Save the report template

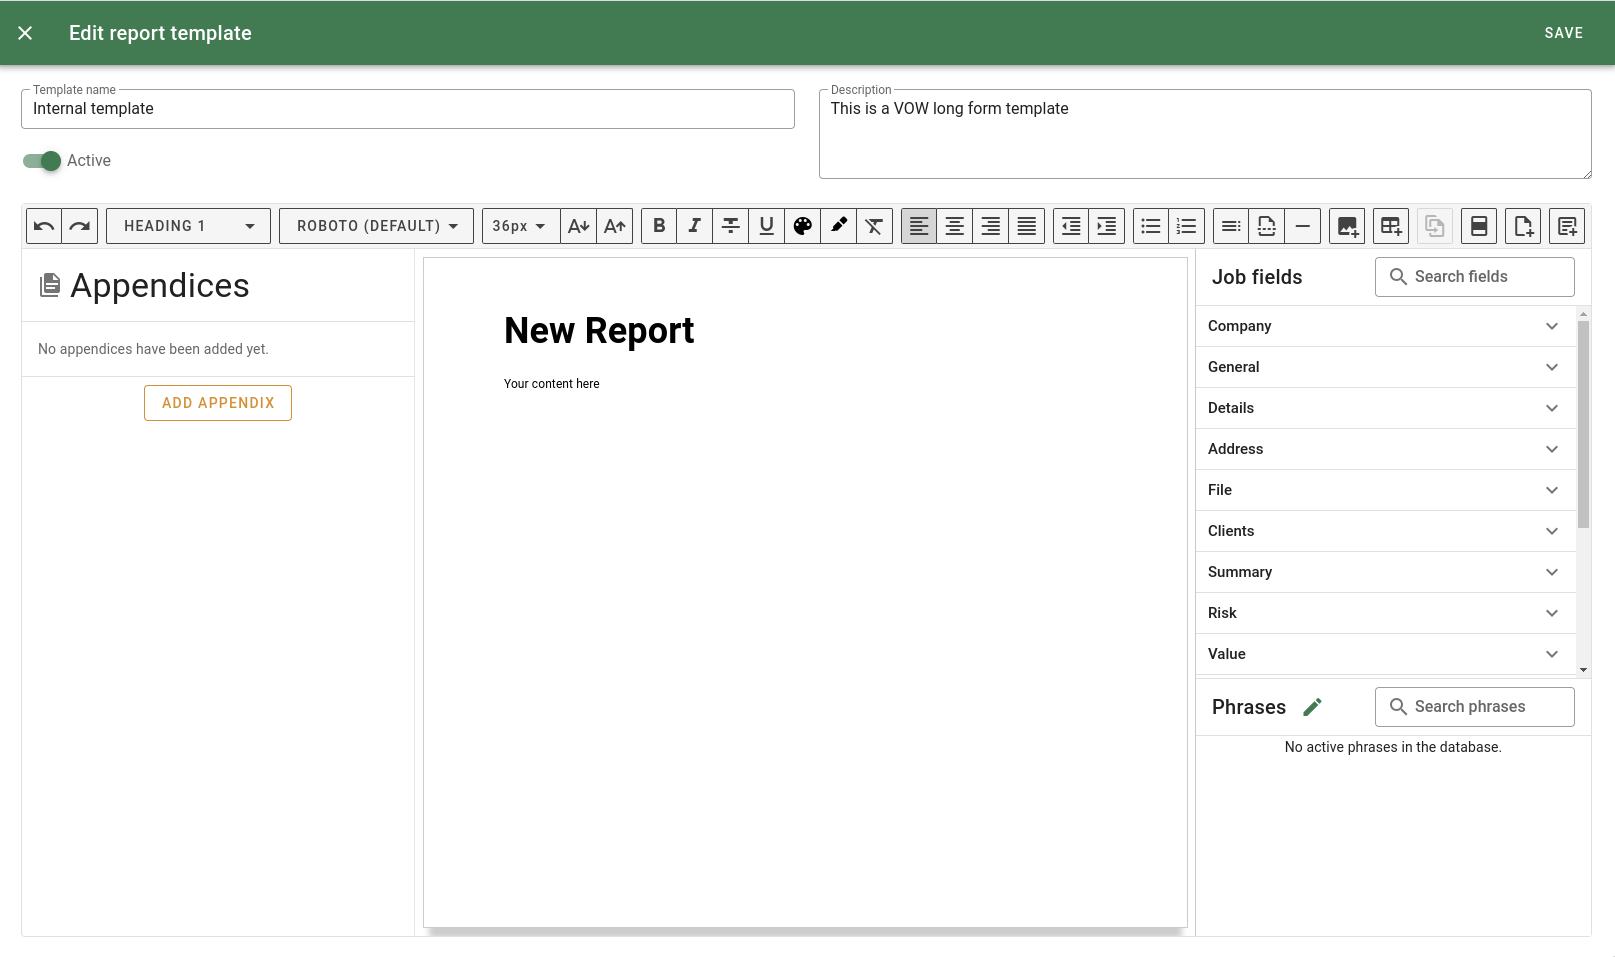[1564, 32]
